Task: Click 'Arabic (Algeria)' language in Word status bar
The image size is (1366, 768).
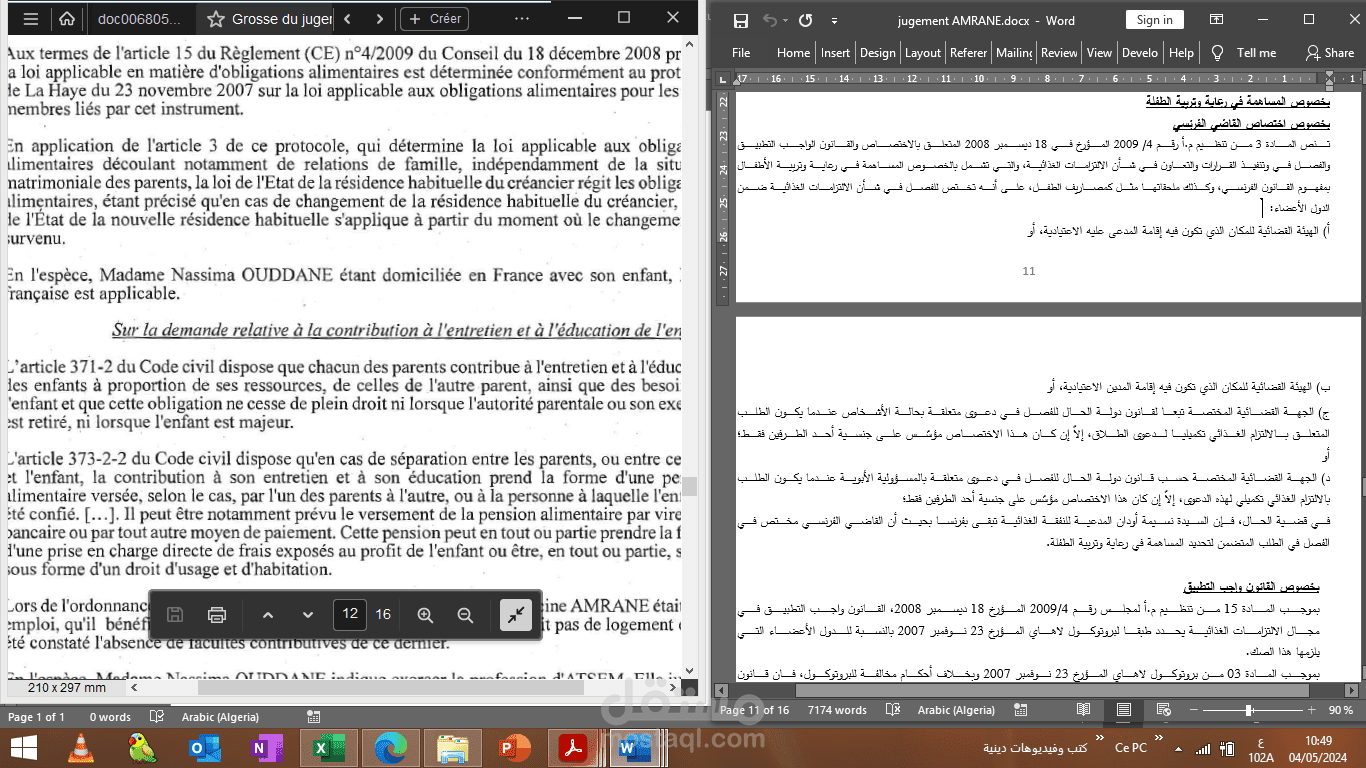Action: click(956, 710)
